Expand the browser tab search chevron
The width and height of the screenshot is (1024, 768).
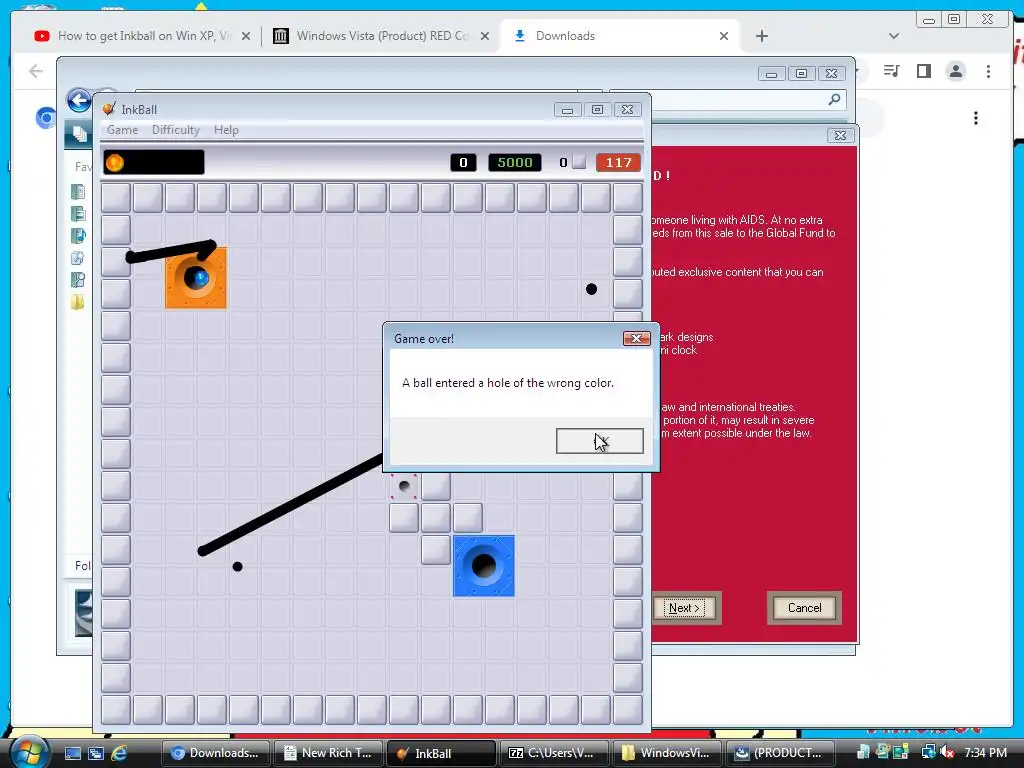pyautogui.click(x=893, y=36)
